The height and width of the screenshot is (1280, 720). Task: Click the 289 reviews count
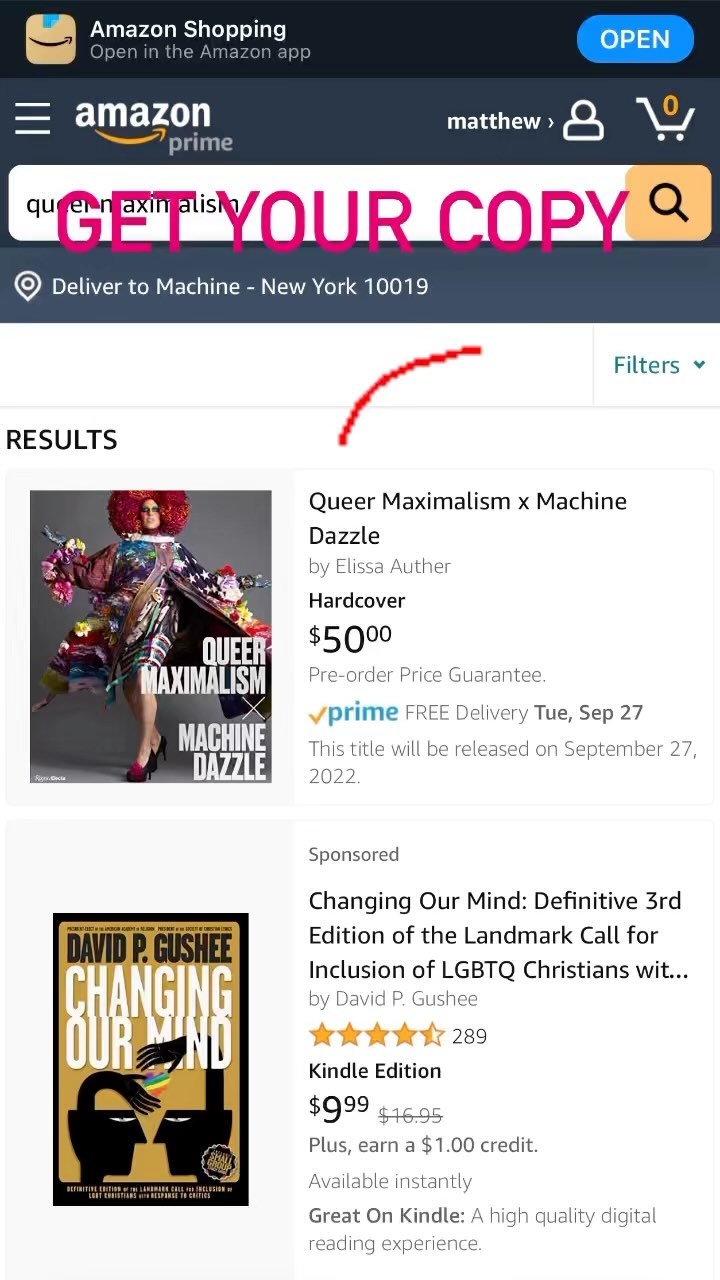469,1036
